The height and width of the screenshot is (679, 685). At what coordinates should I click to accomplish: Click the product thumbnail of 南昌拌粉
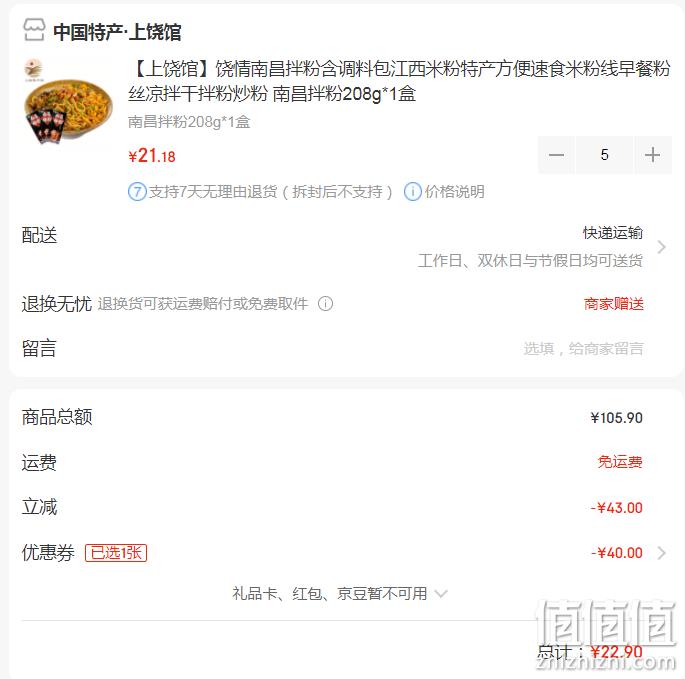pos(68,102)
